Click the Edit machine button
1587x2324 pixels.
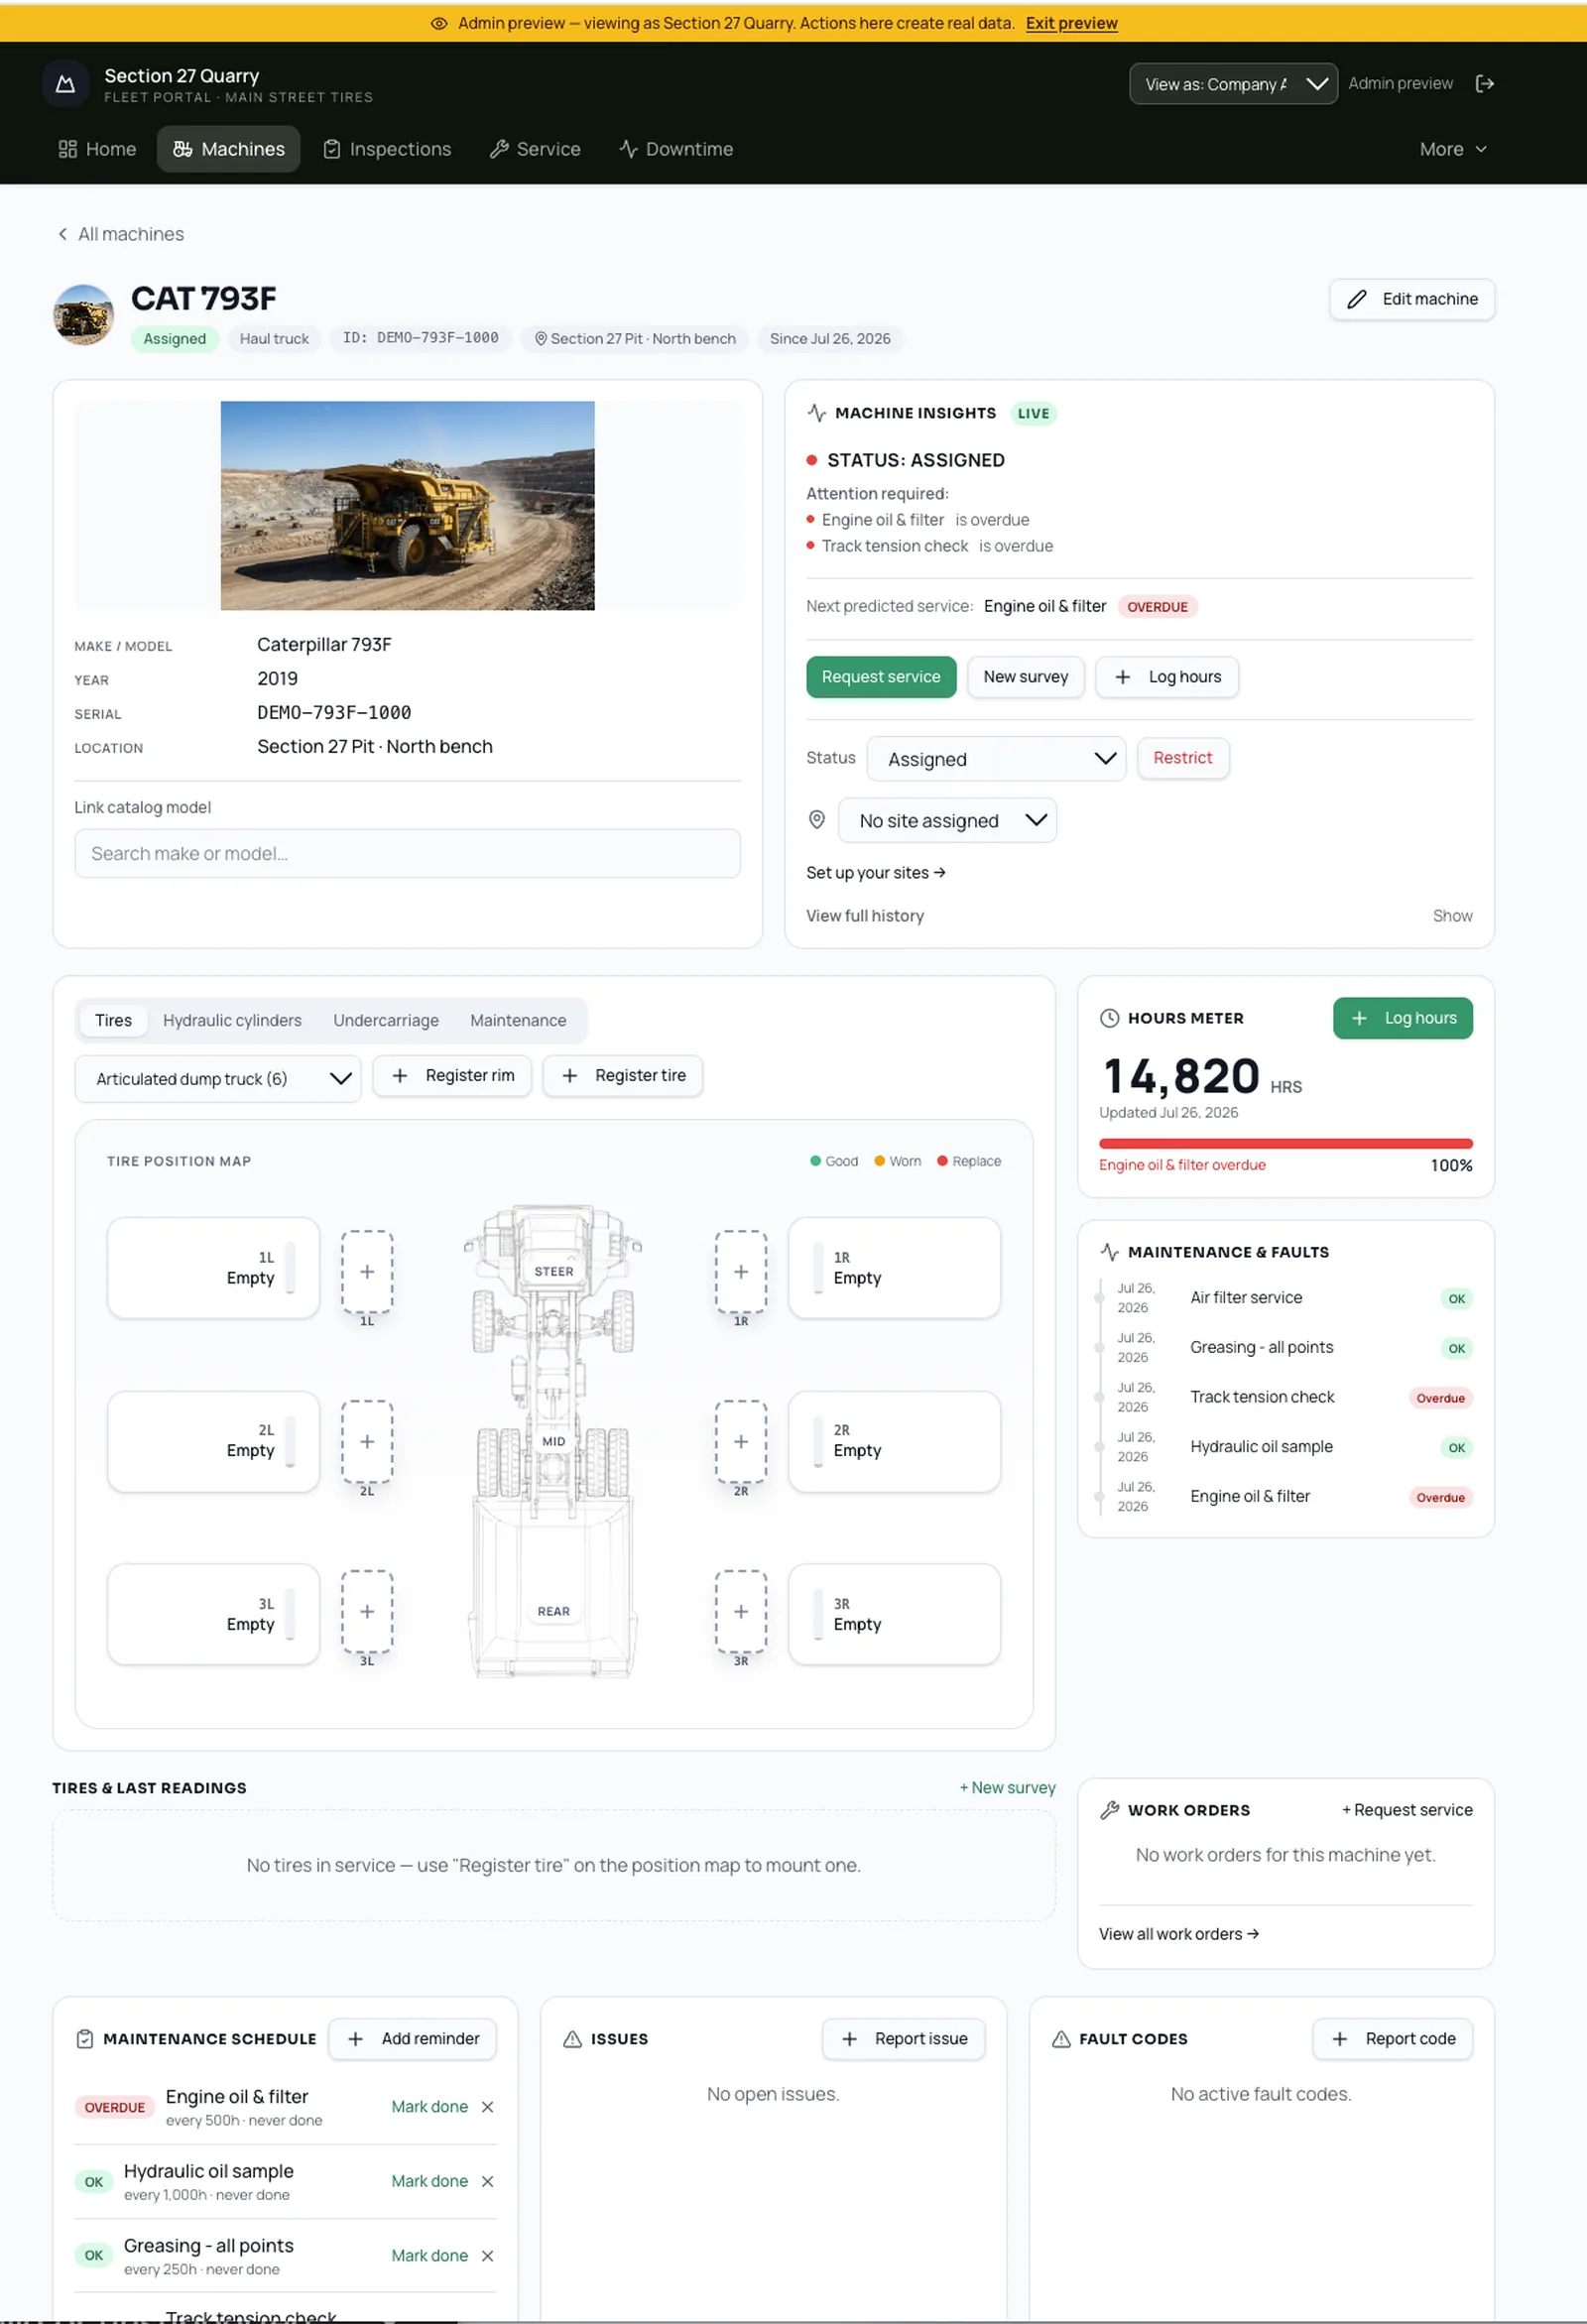tap(1411, 299)
